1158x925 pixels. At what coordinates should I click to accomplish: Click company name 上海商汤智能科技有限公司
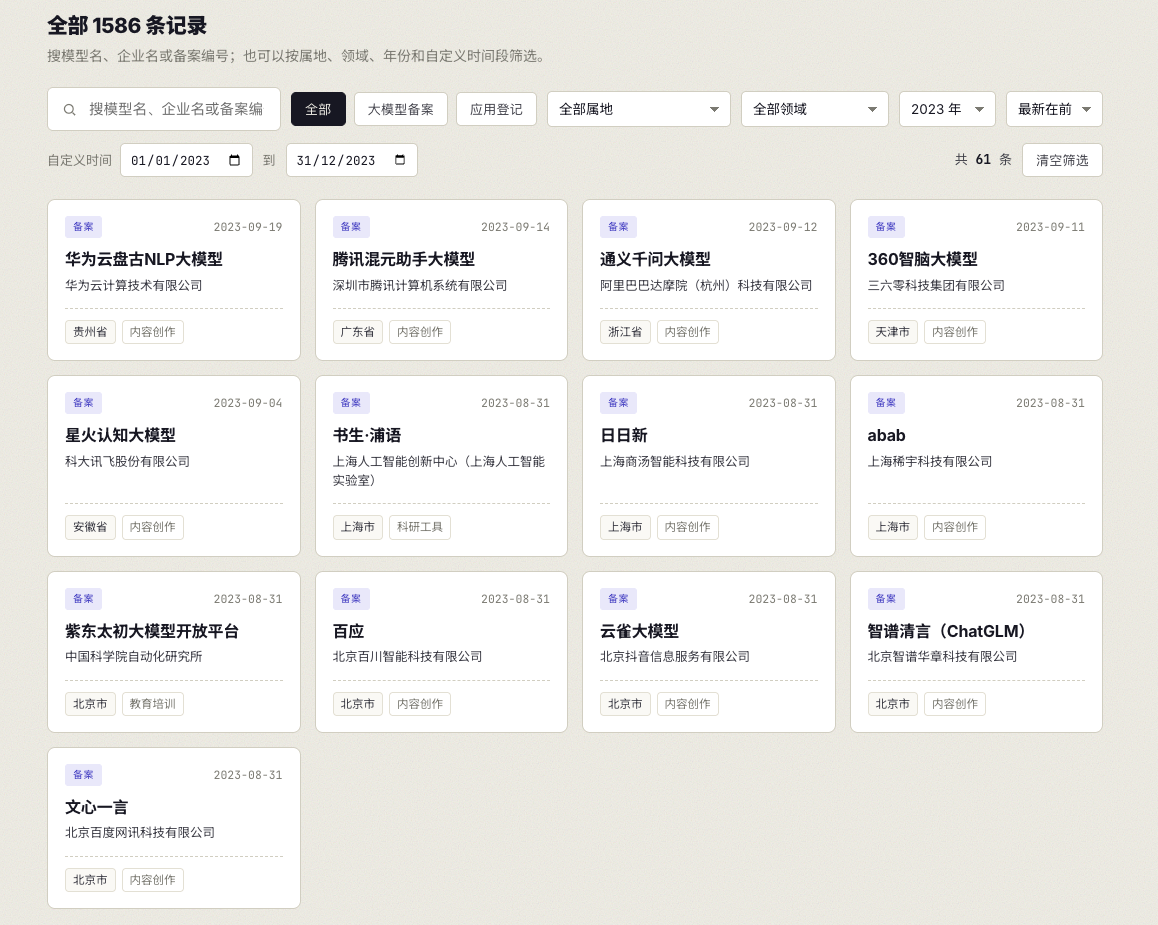coord(675,461)
